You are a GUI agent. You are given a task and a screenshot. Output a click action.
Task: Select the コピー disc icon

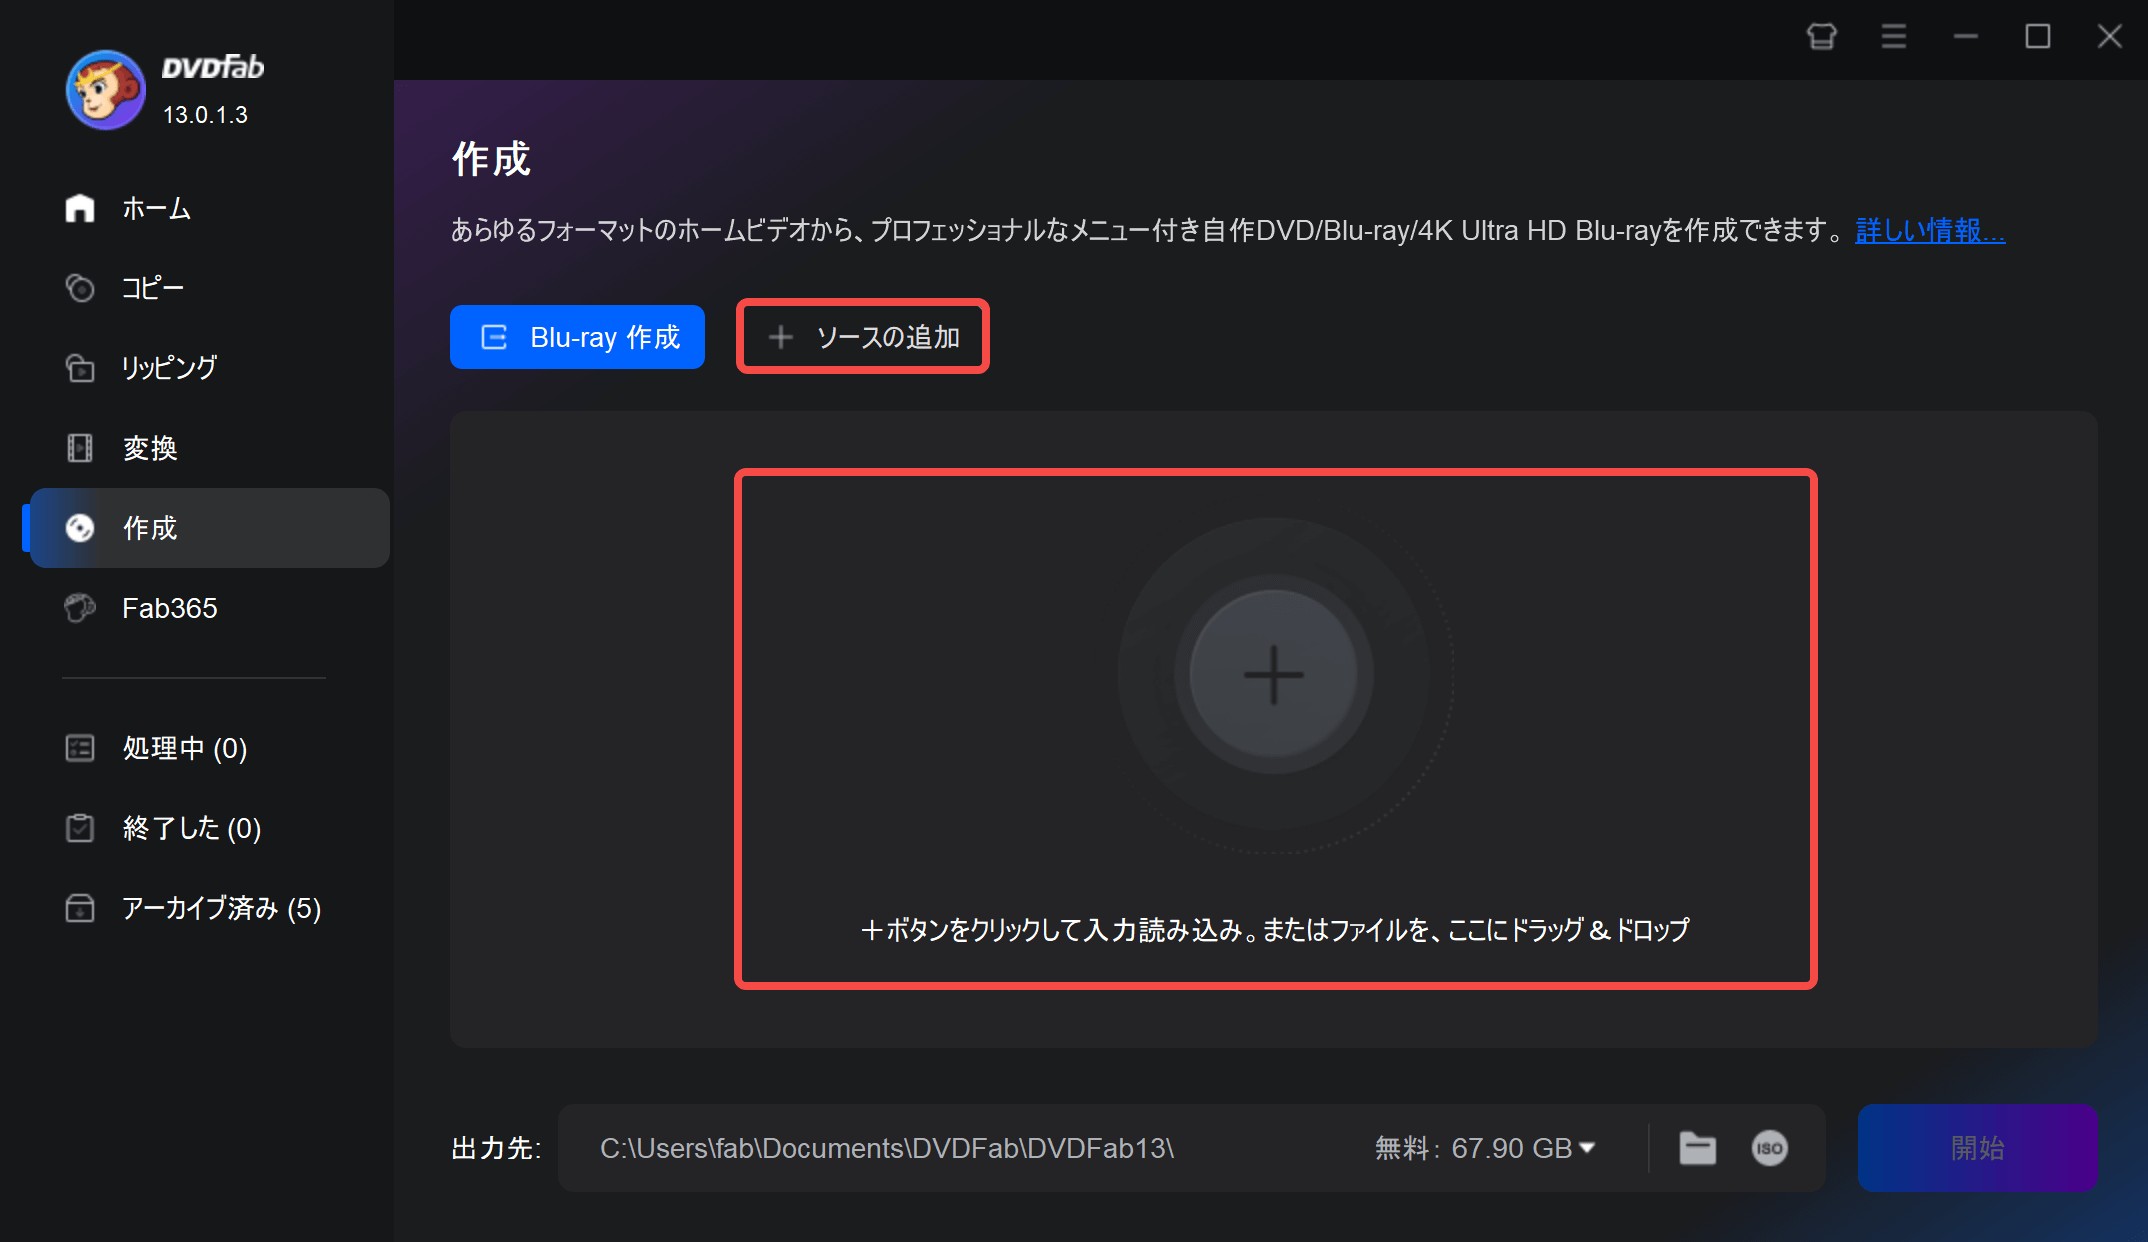[80, 288]
